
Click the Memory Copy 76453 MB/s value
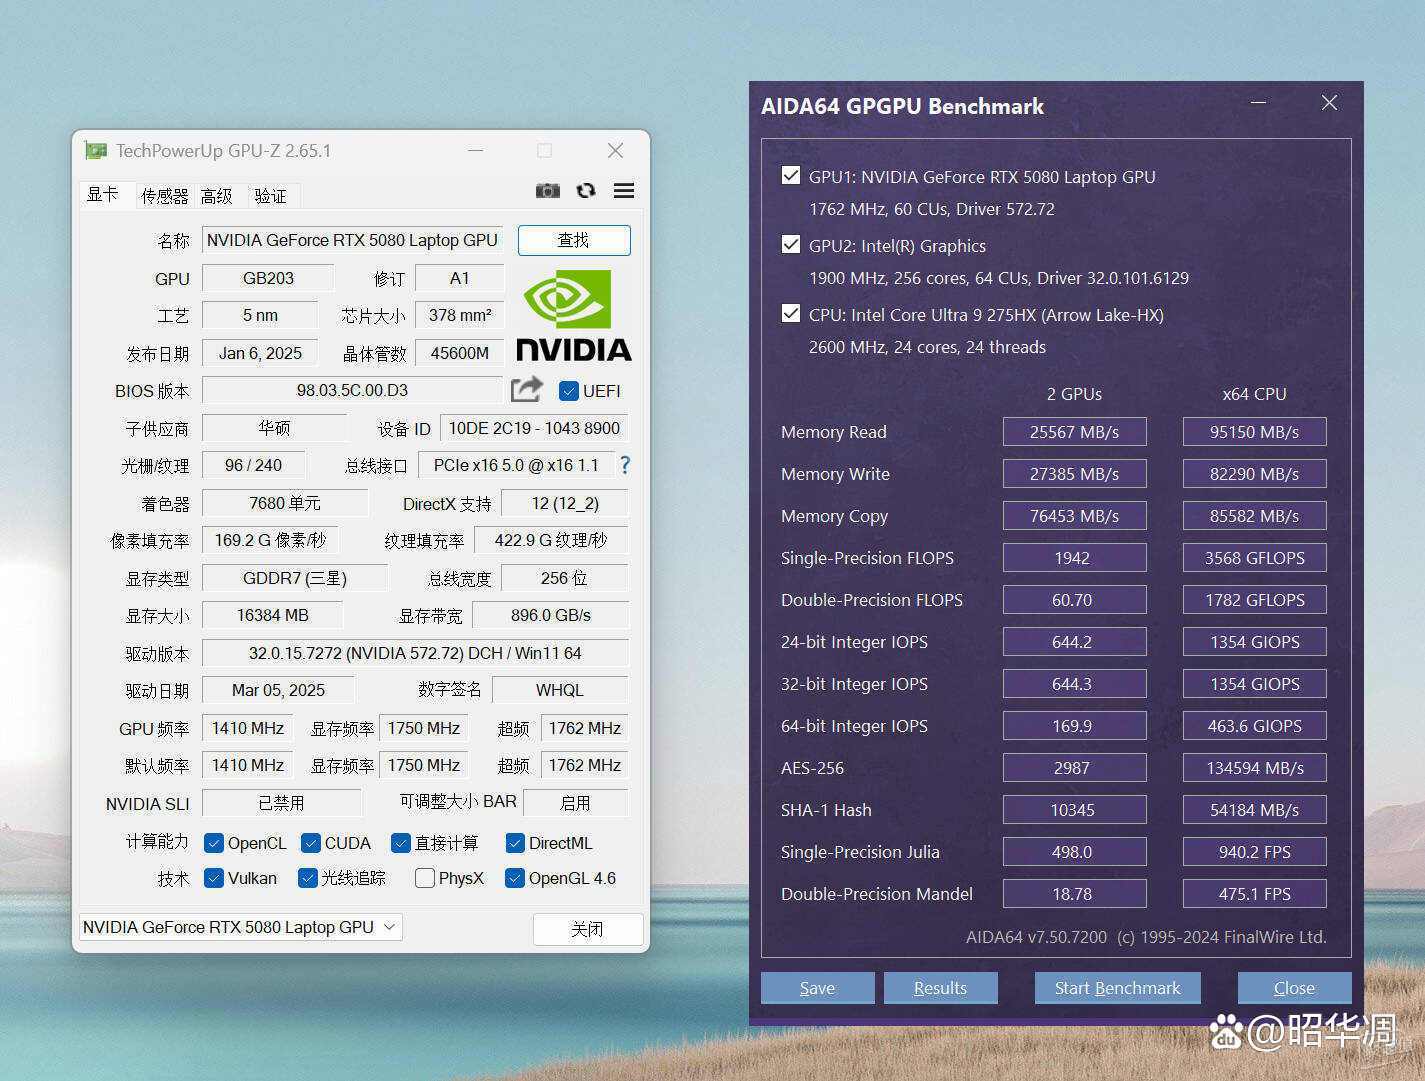point(1074,516)
